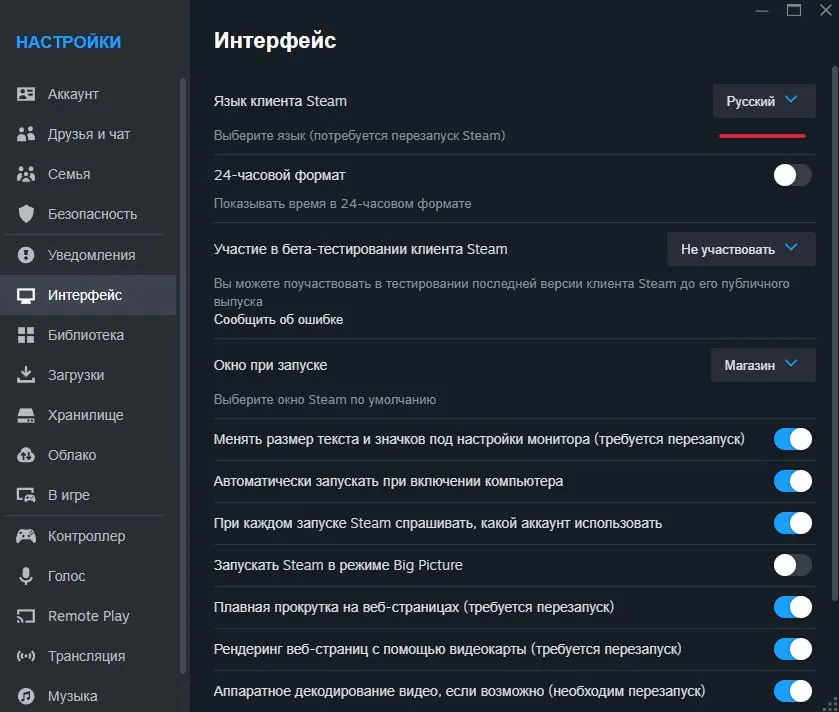Click the Сообщить об ошибке link
The width and height of the screenshot is (839, 712).
(x=278, y=319)
